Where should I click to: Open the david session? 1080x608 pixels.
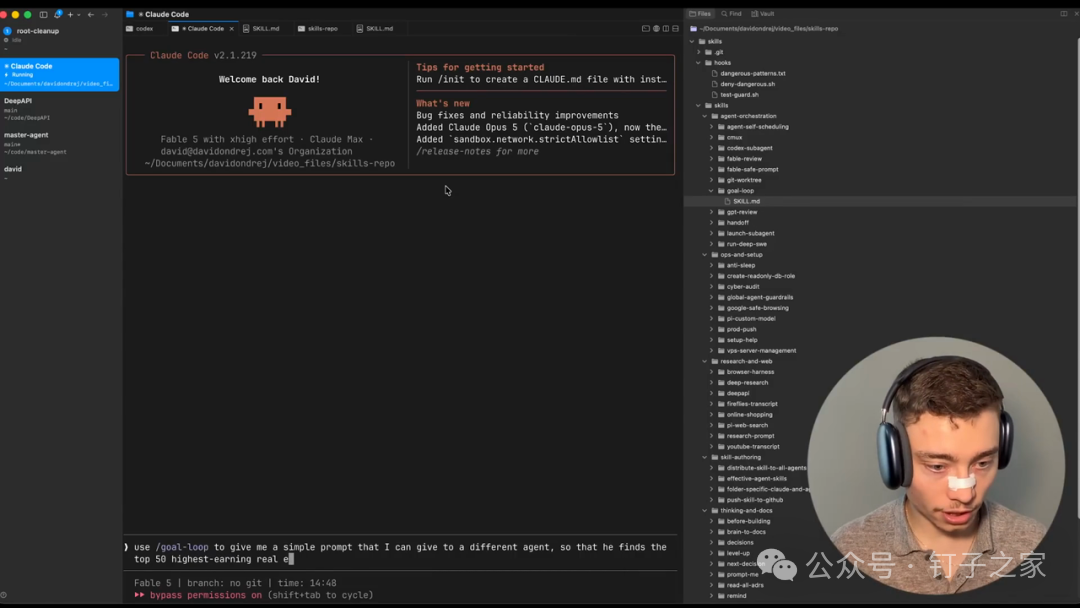60,172
